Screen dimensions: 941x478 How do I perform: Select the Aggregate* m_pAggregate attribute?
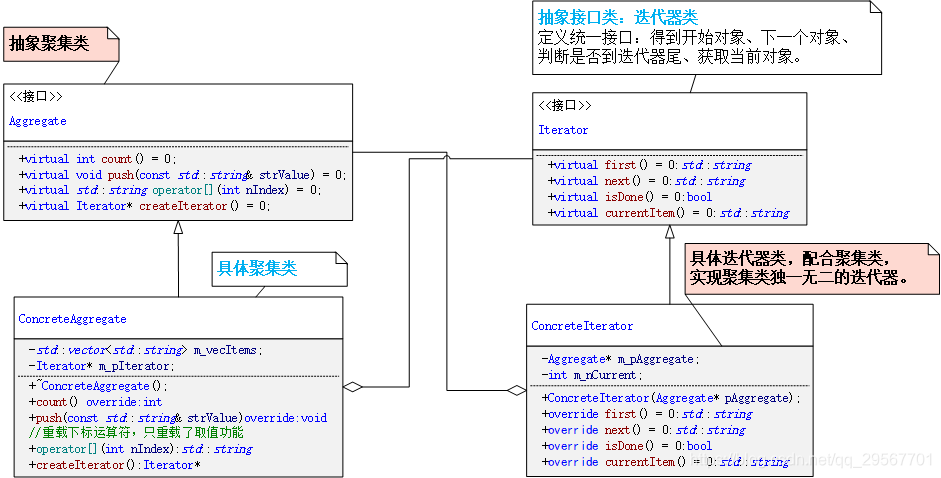click(621, 359)
